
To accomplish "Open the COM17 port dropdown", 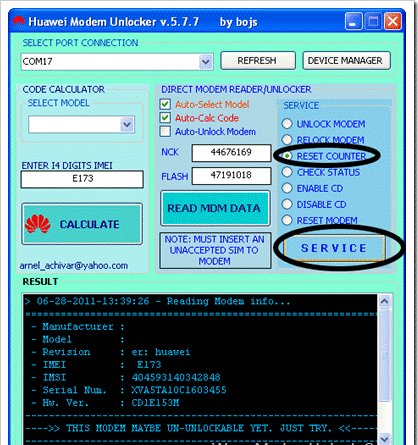I will [x=206, y=62].
